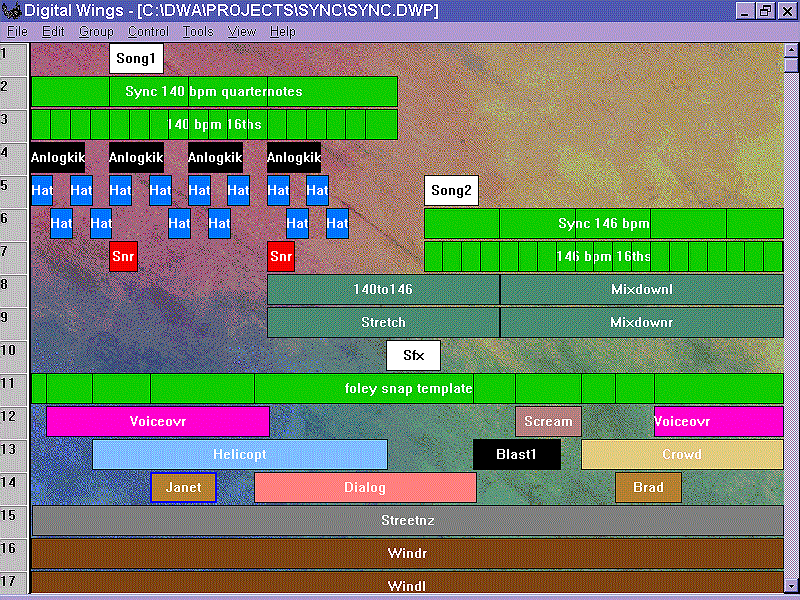The image size is (800, 600).
Task: Click the Crowd audio clip
Action: (681, 454)
